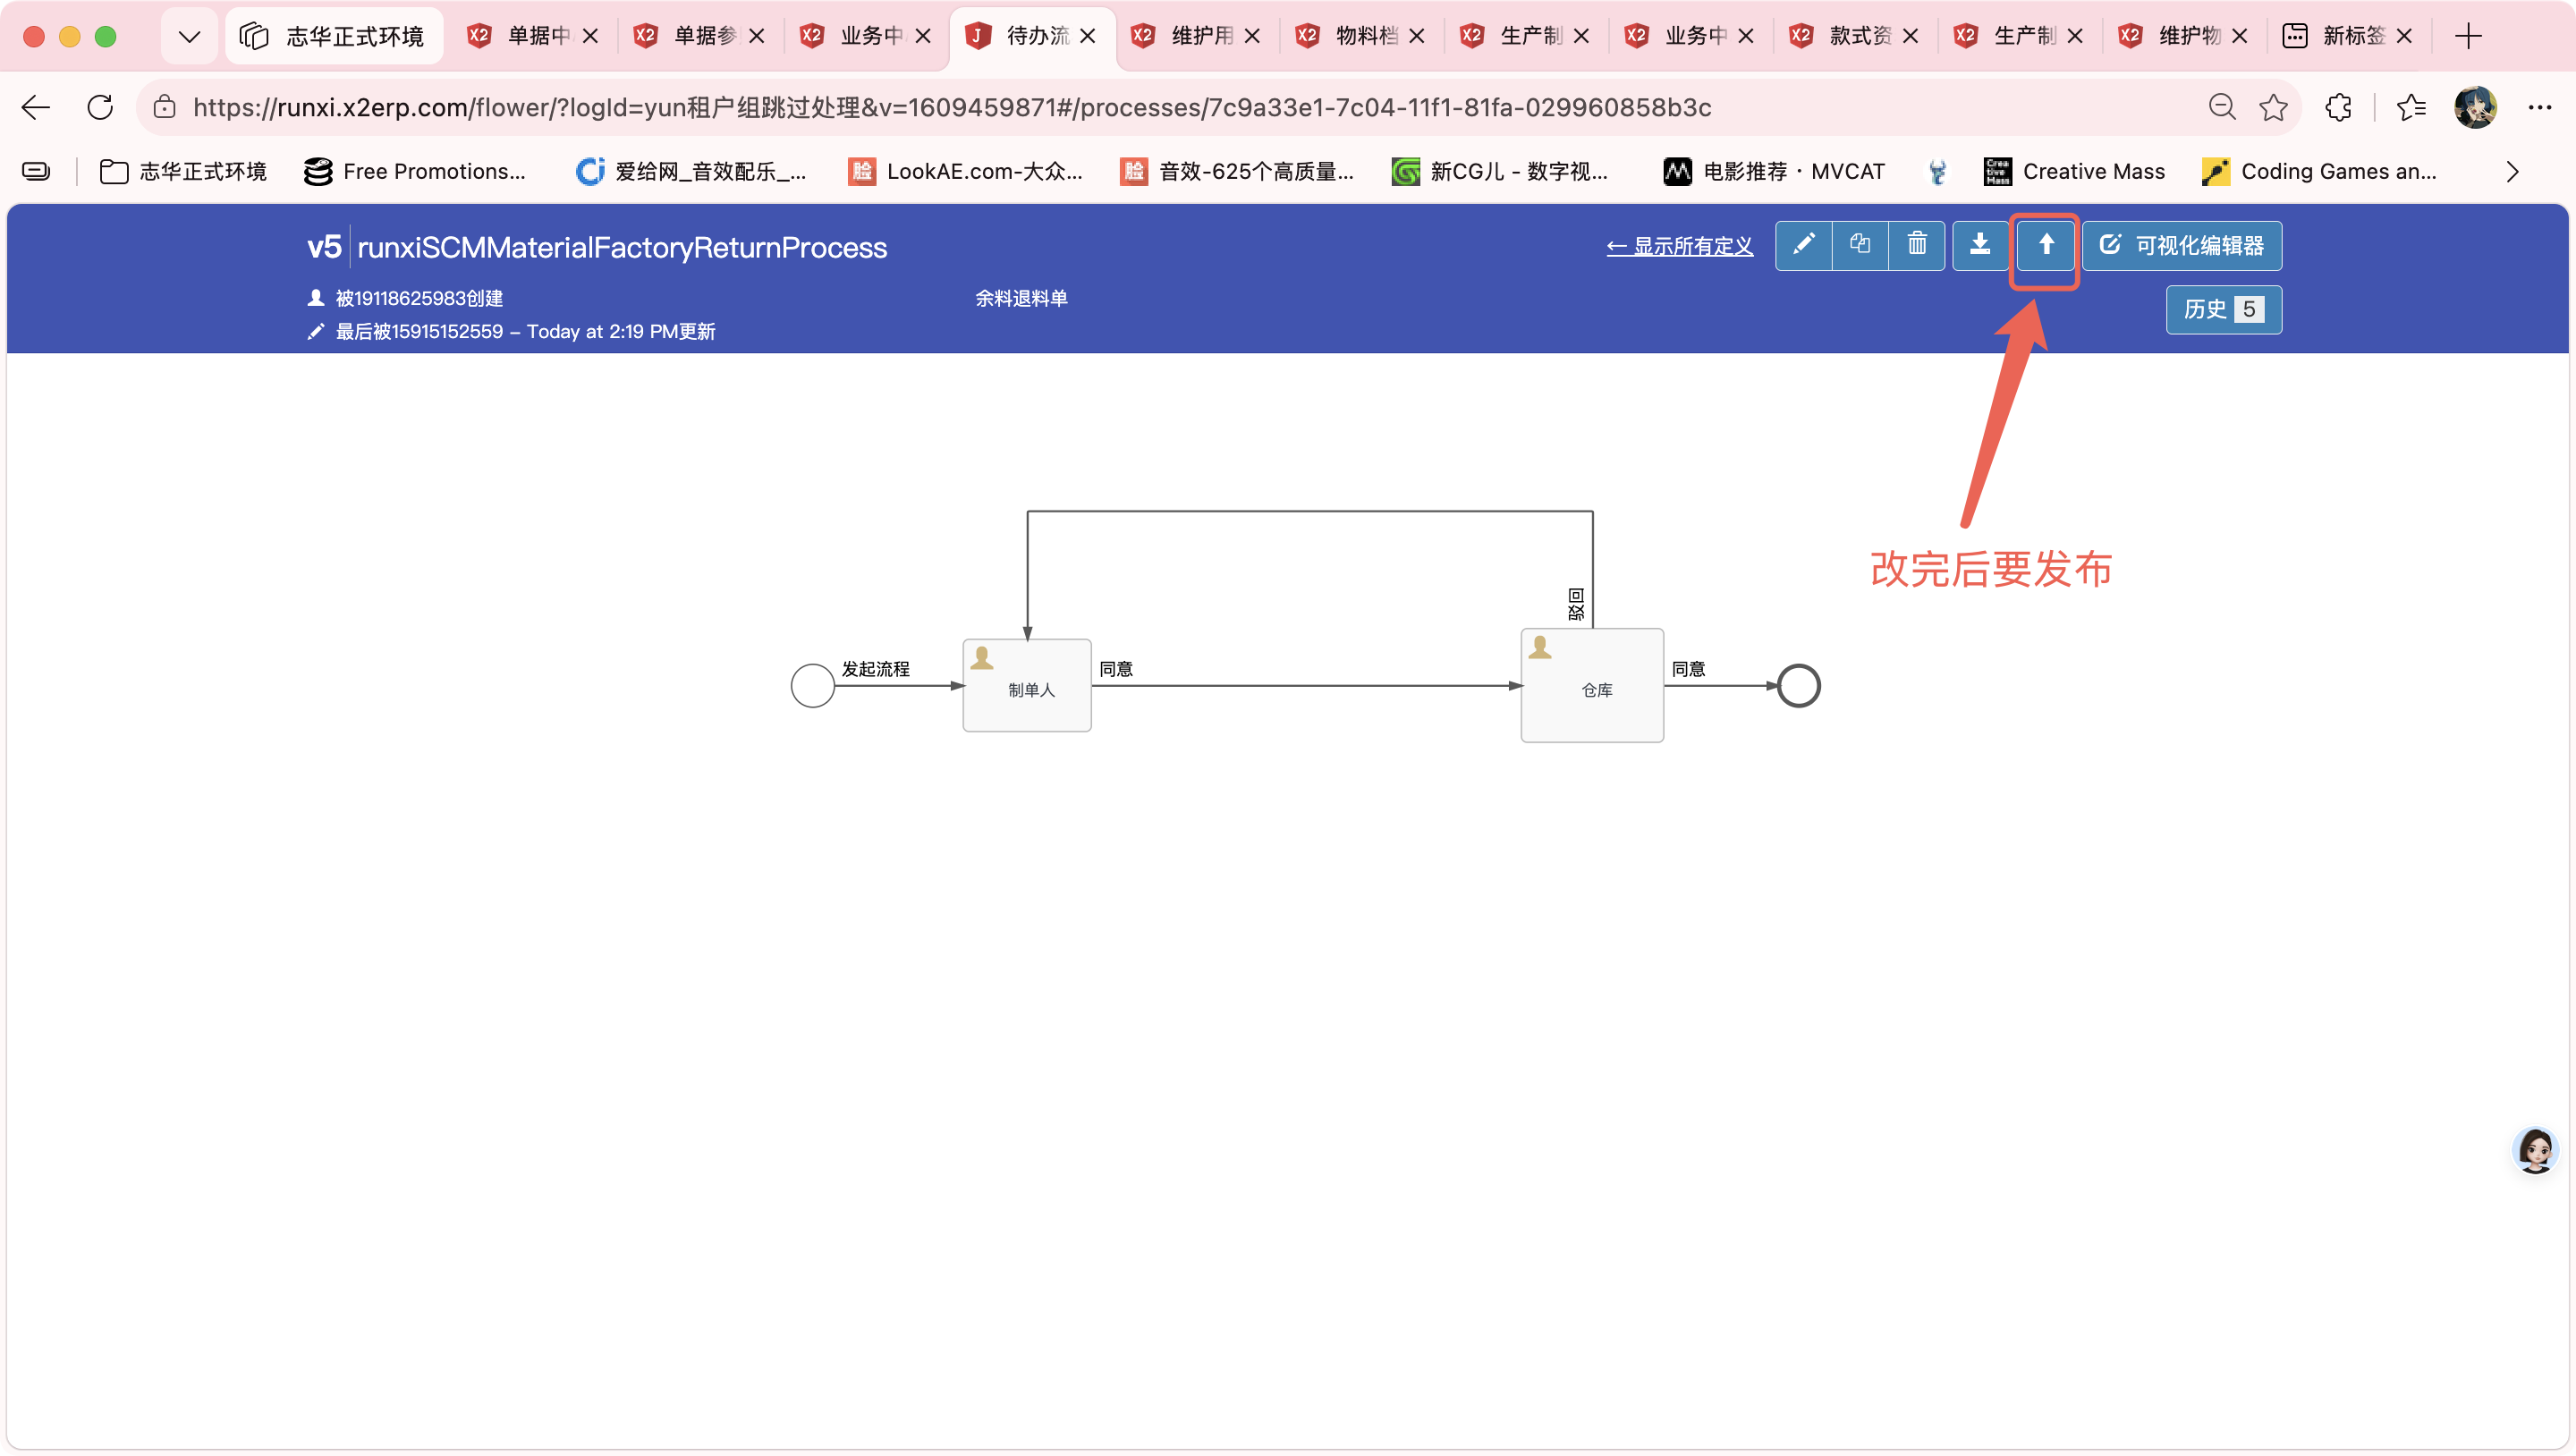Click the download definition icon
The height and width of the screenshot is (1456, 2576).
click(1980, 245)
